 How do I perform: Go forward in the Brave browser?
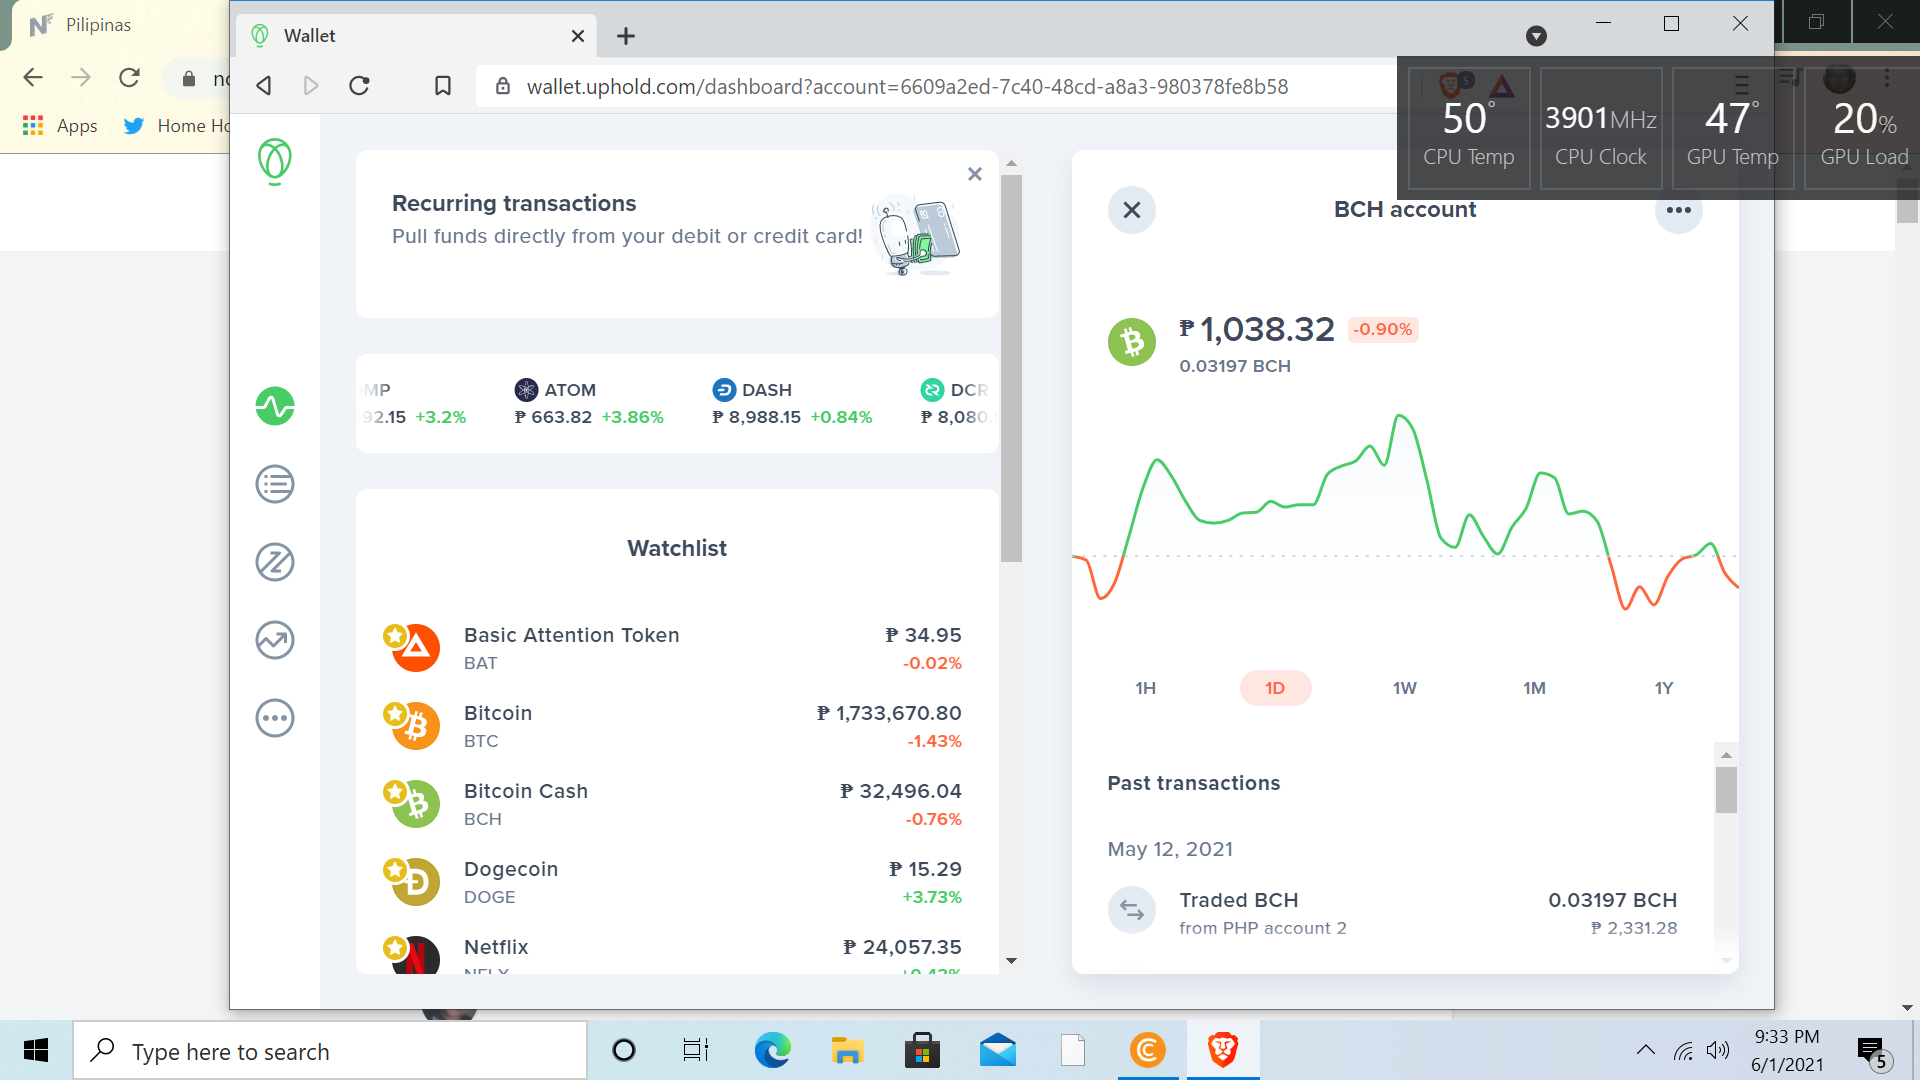coord(311,86)
